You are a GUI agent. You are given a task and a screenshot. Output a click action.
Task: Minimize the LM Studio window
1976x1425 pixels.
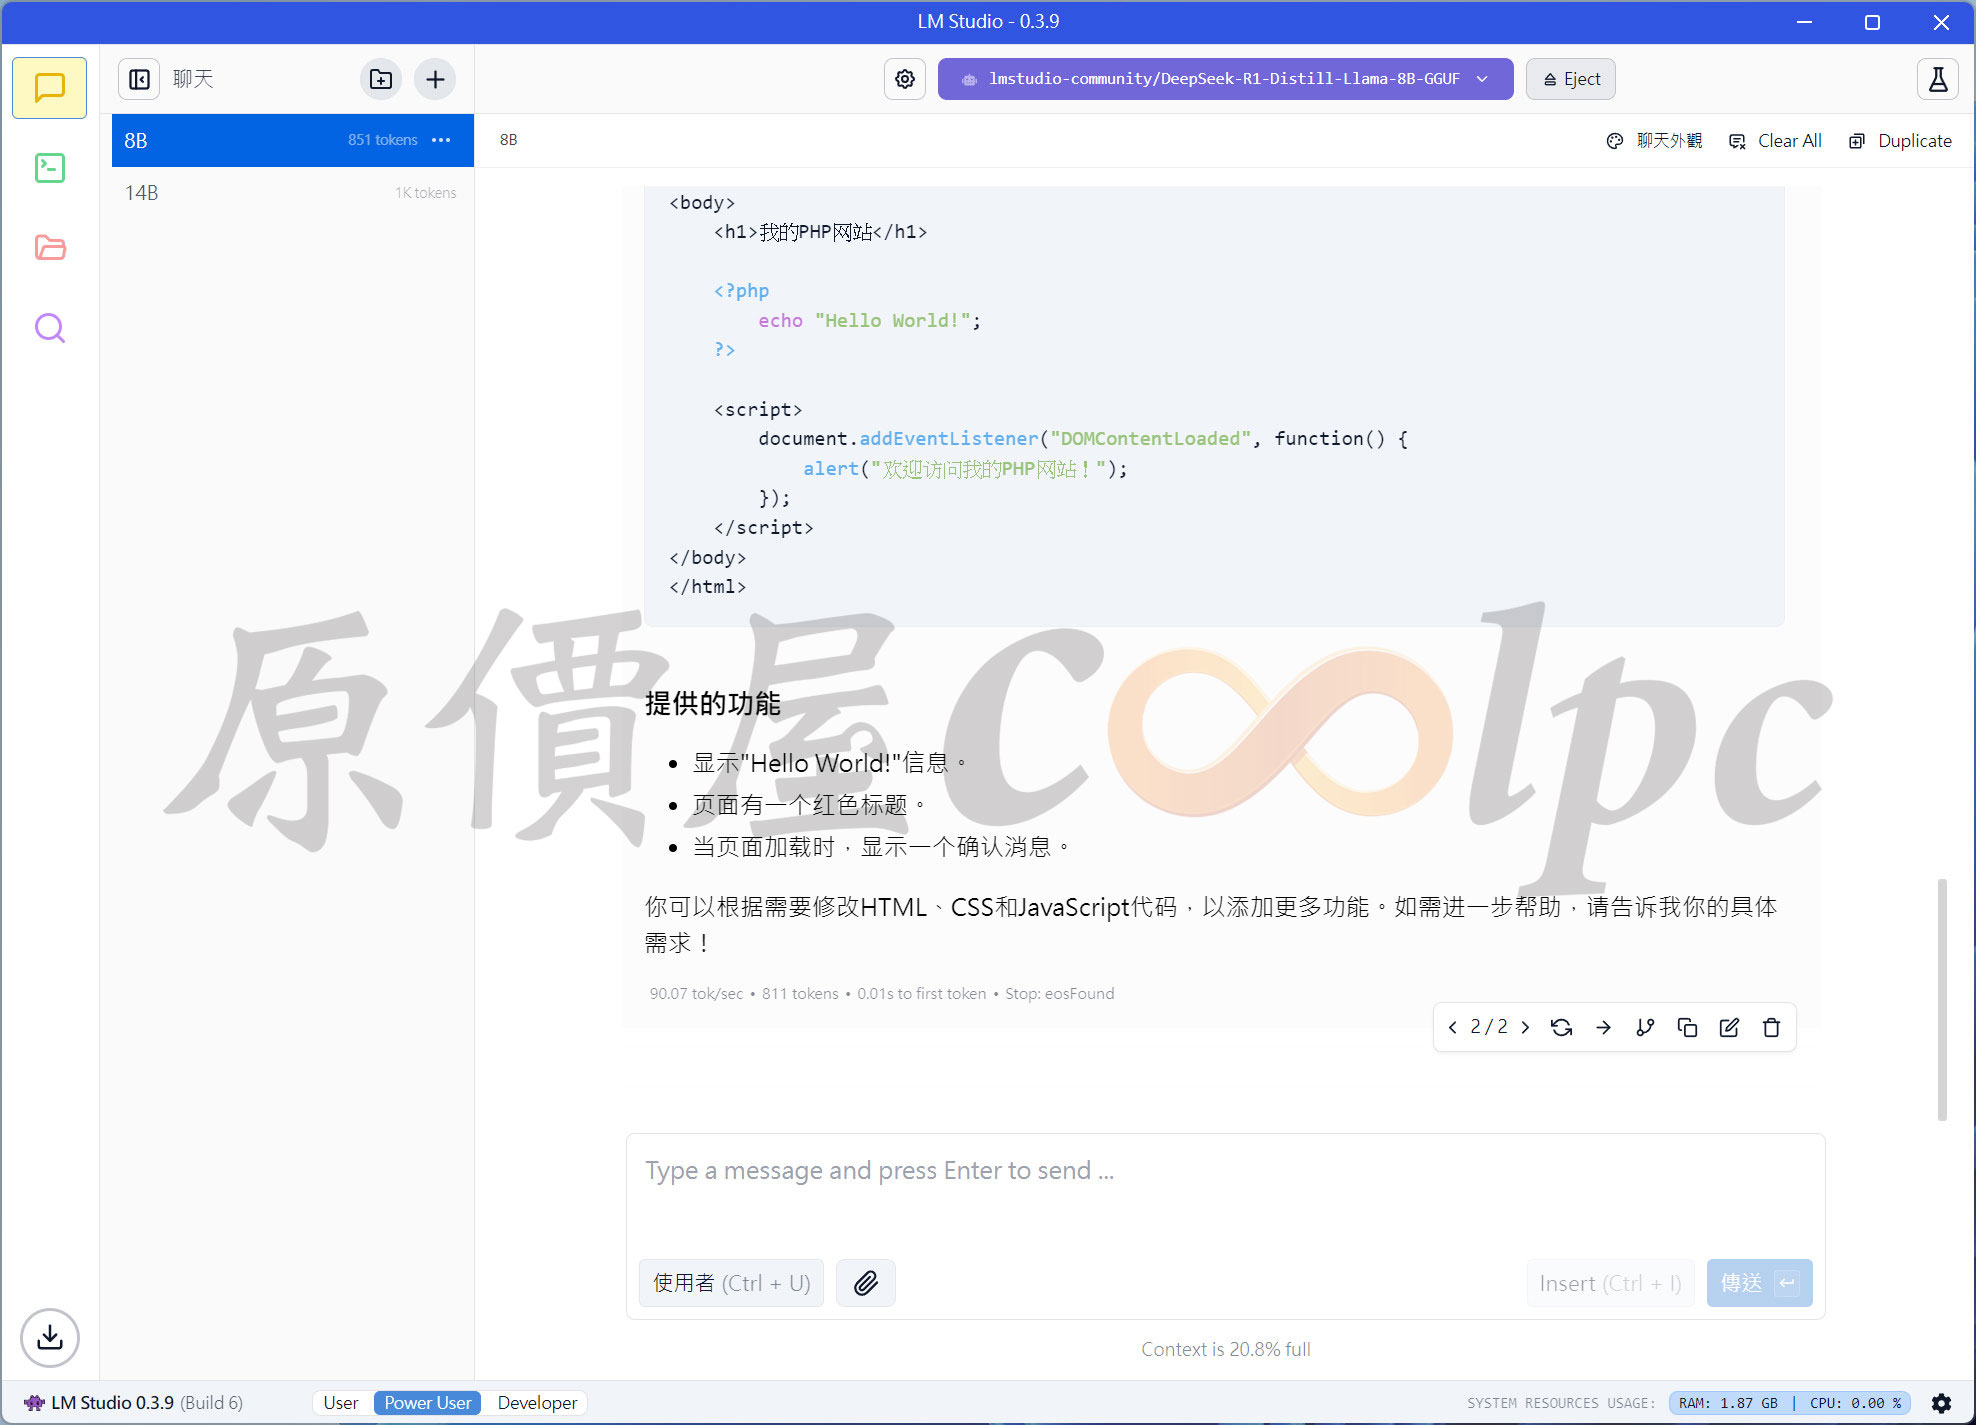click(1804, 22)
